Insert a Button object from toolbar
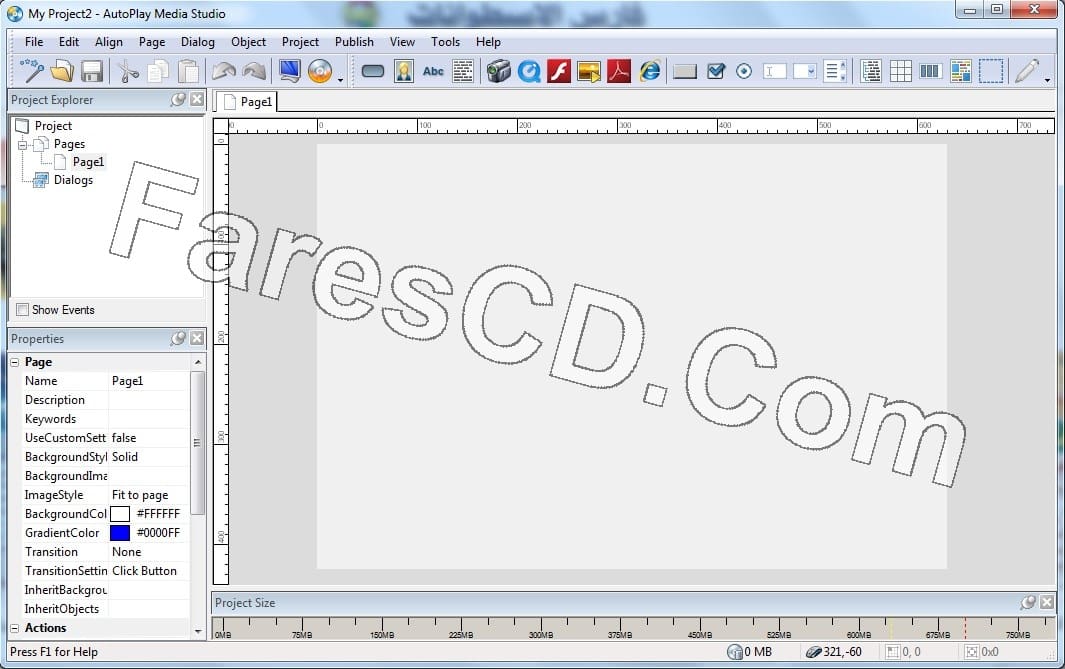Viewport: 1065px width, 669px height. [373, 71]
